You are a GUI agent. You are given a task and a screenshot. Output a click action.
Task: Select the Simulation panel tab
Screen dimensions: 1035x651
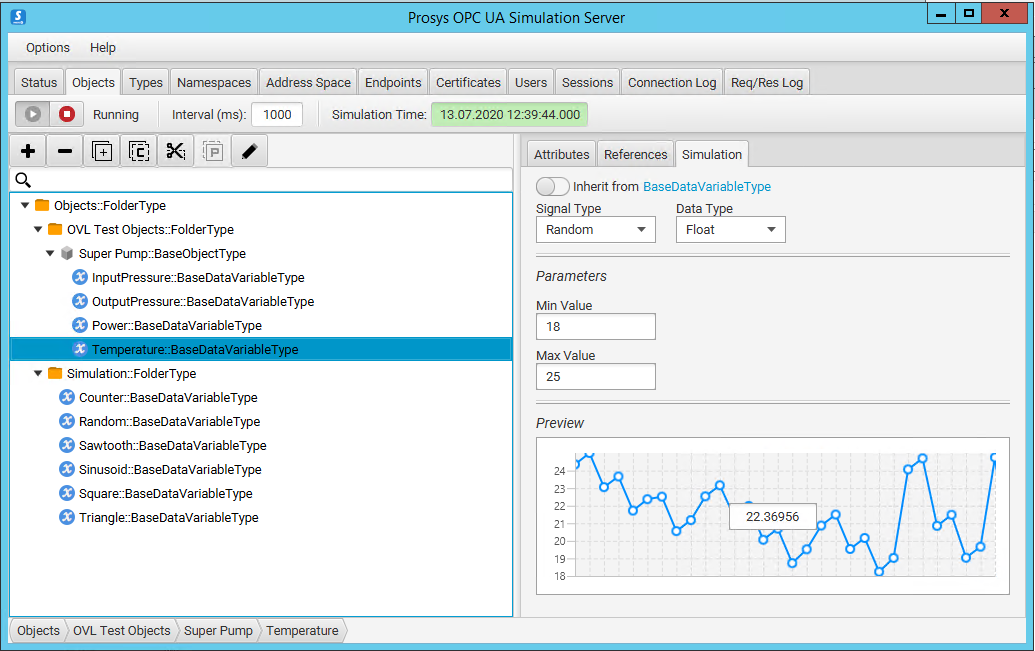[x=712, y=154]
